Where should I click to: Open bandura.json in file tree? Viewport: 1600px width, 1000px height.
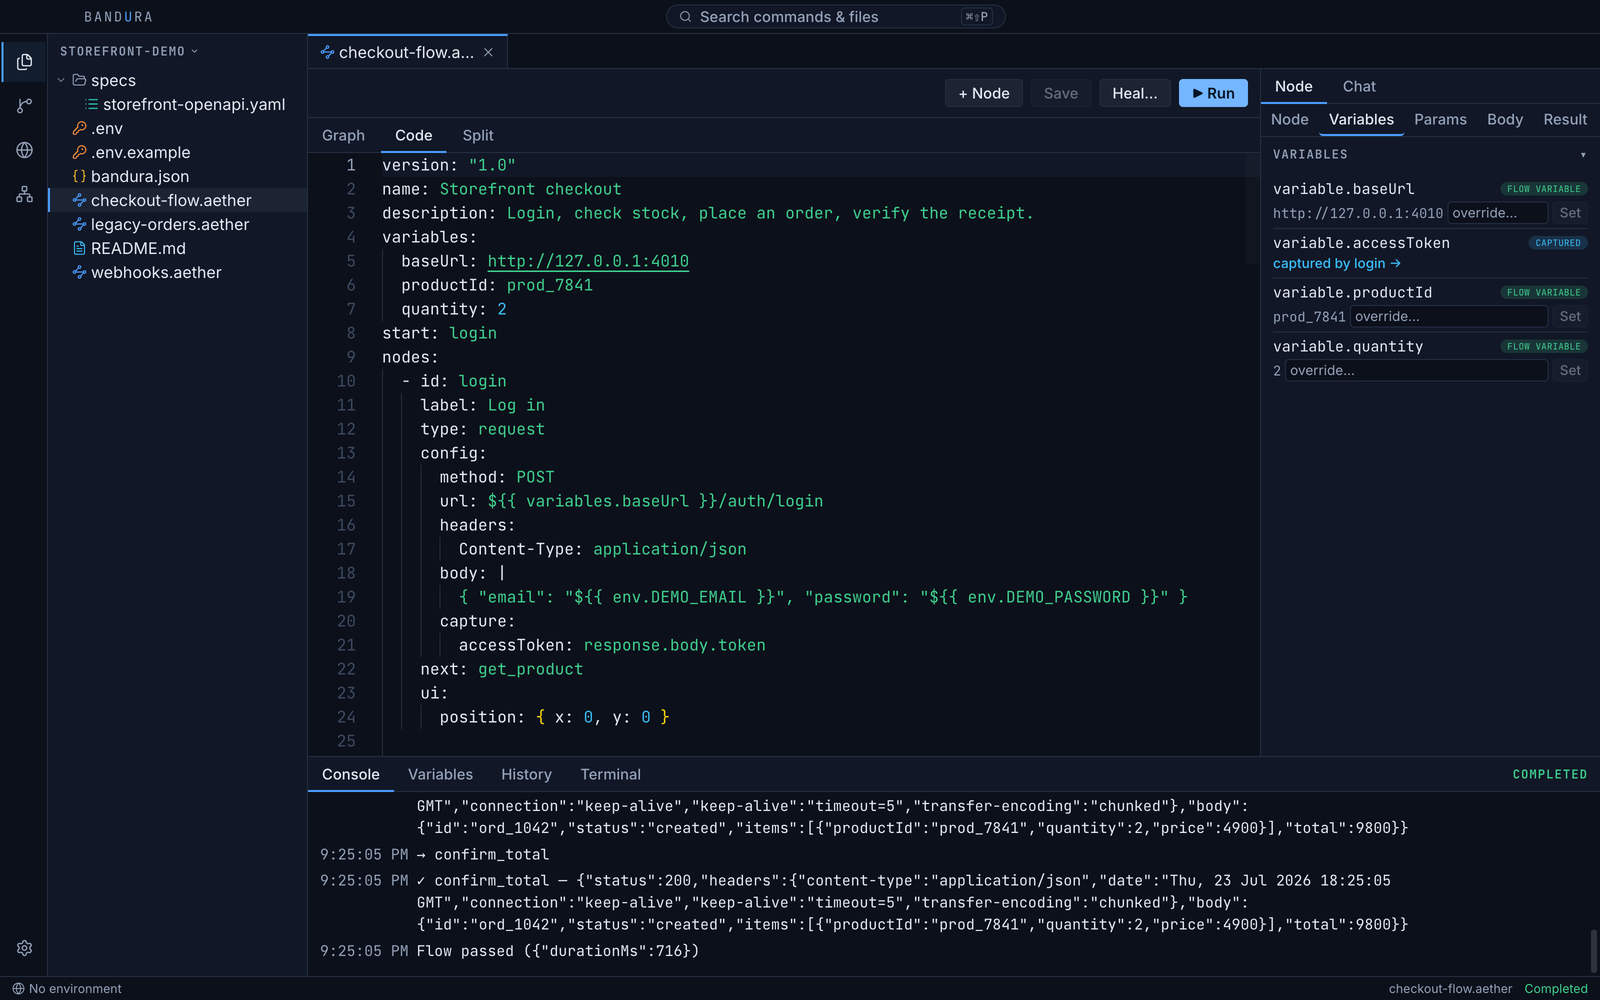[177, 176]
